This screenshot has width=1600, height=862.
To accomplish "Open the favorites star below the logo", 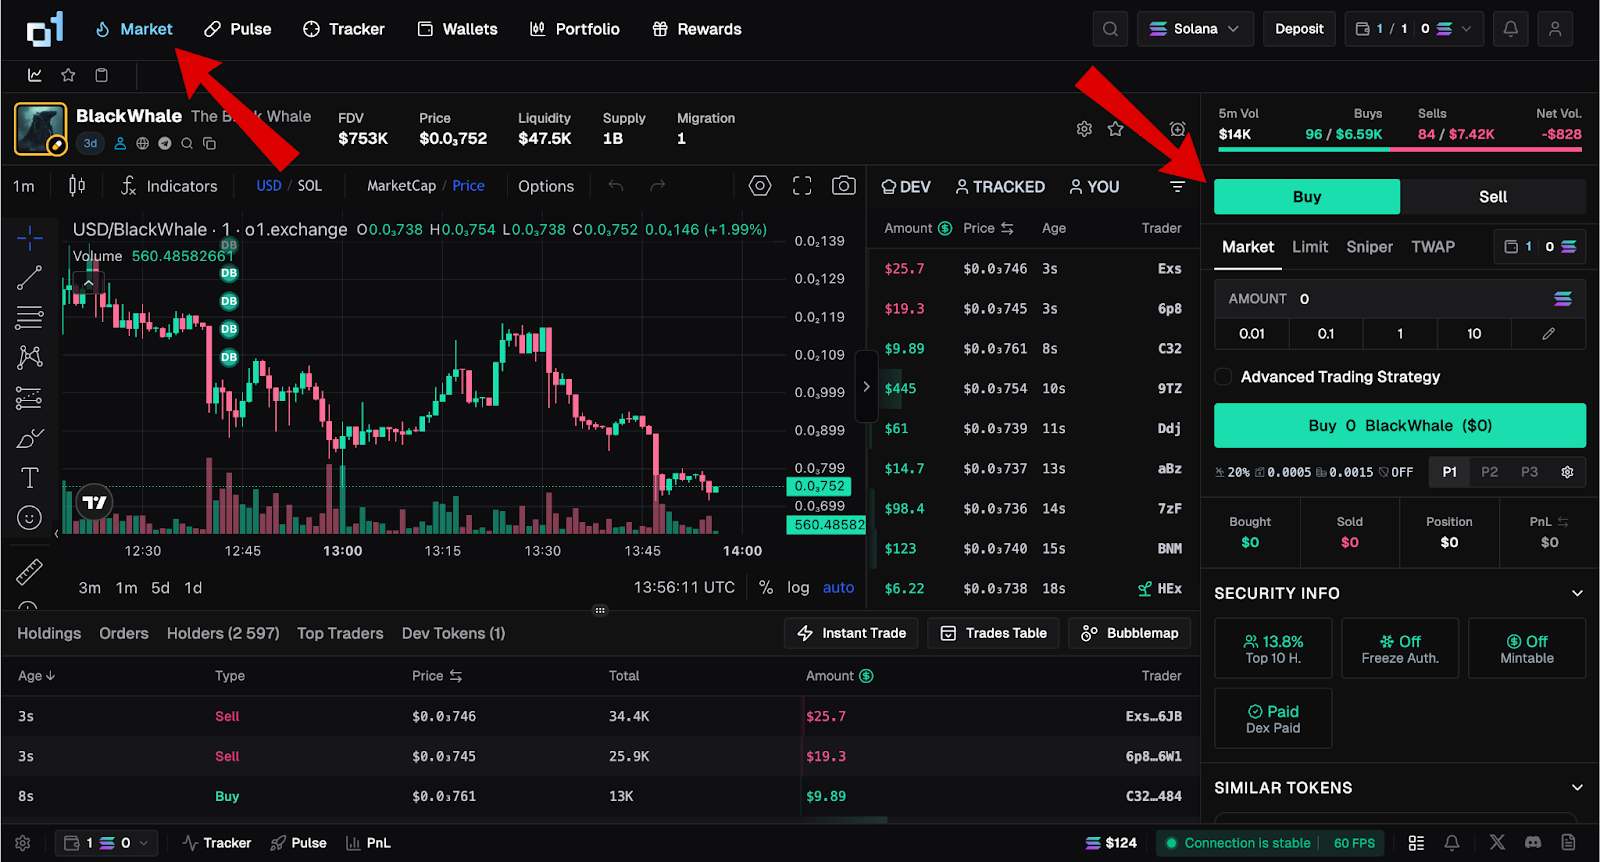I will coord(68,75).
